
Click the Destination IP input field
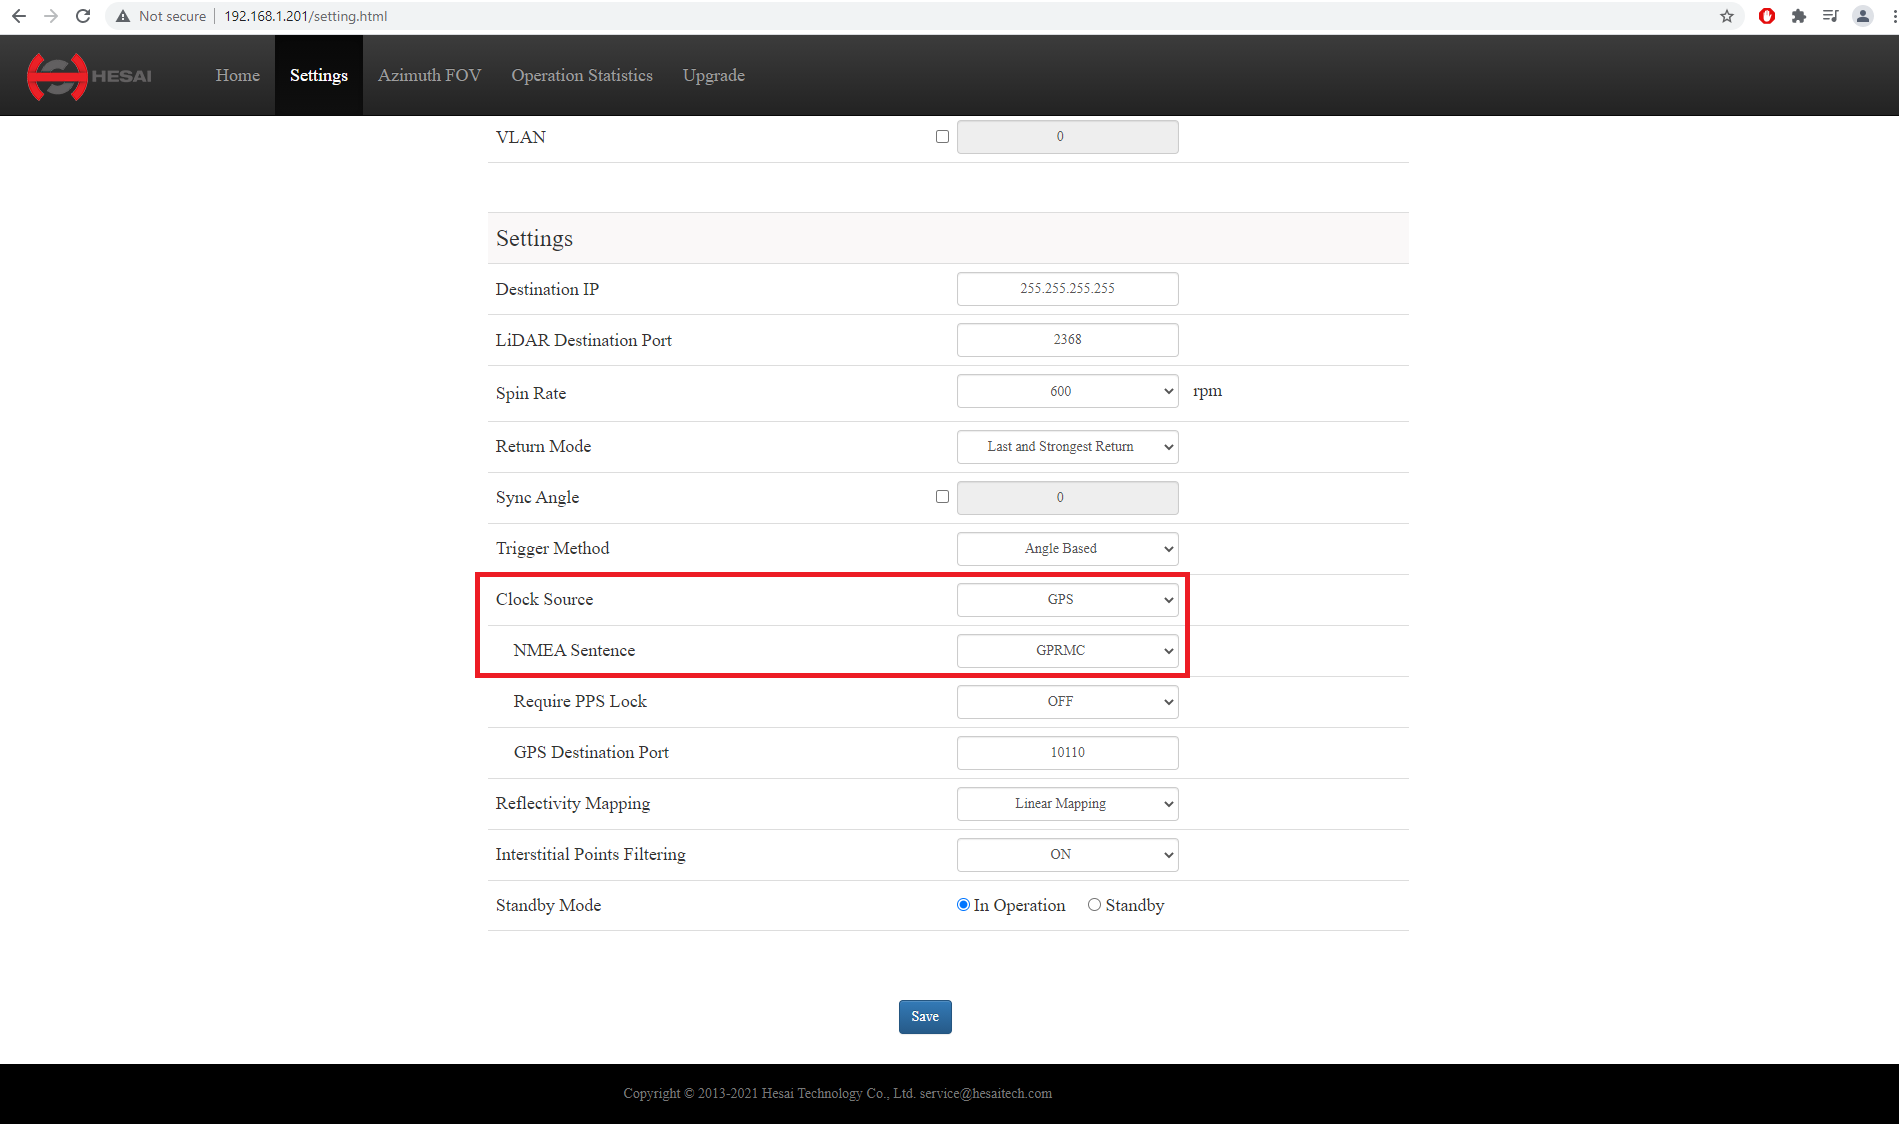click(1067, 289)
